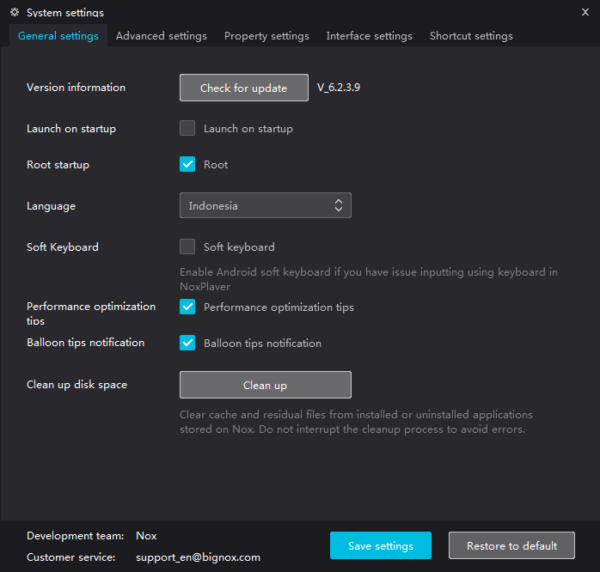
Task: Open the Interface settings tab
Action: pos(369,36)
